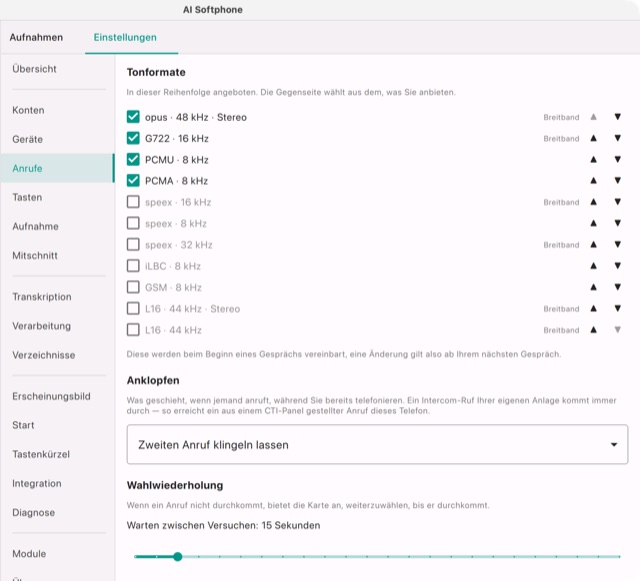Click the Breitband label of speex 32 kHz
The image size is (640, 581).
click(561, 245)
